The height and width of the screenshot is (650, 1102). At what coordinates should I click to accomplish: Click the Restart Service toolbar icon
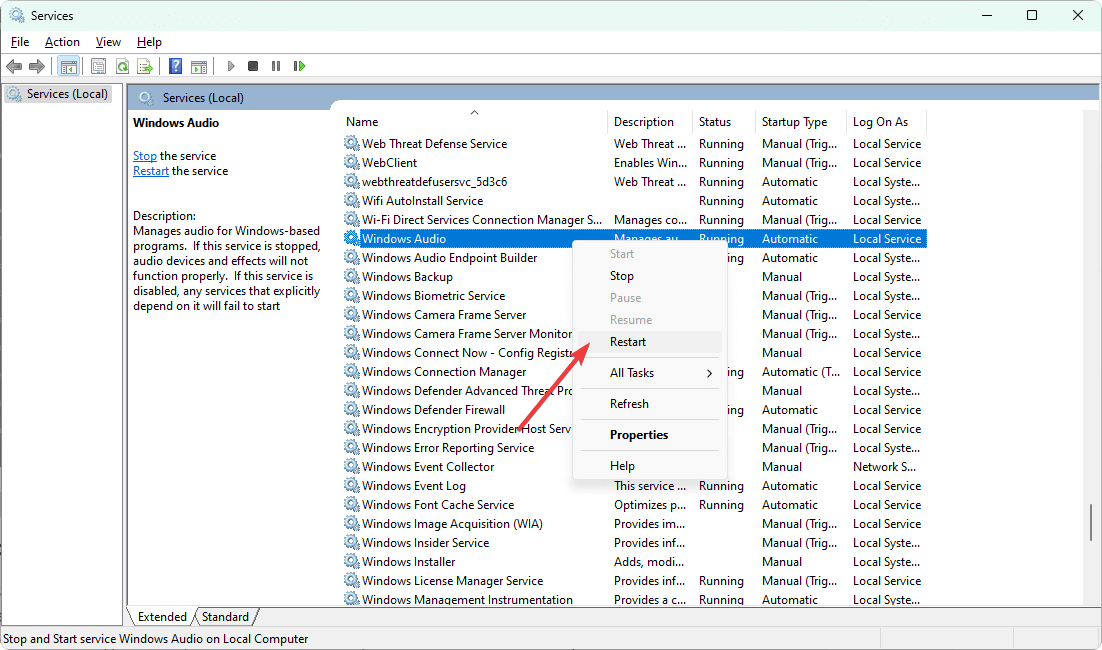pyautogui.click(x=299, y=66)
